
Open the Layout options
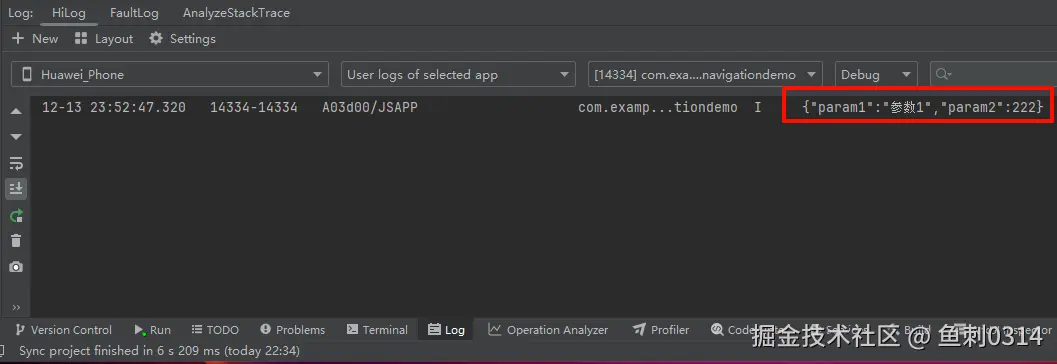104,38
